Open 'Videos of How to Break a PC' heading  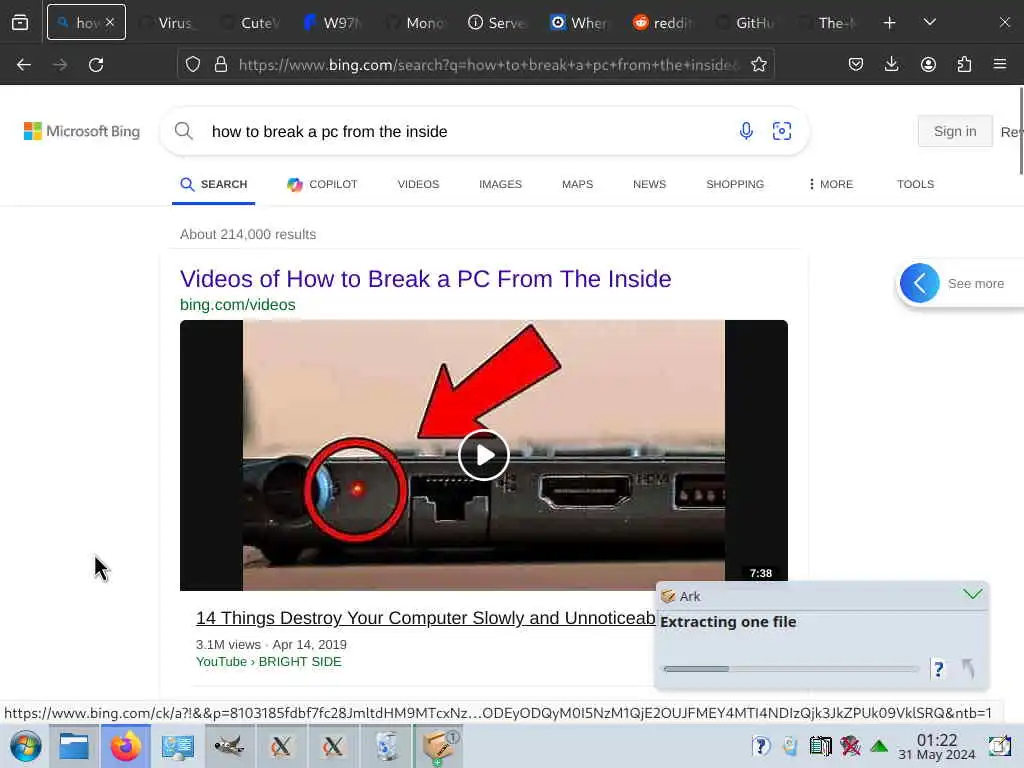point(425,279)
